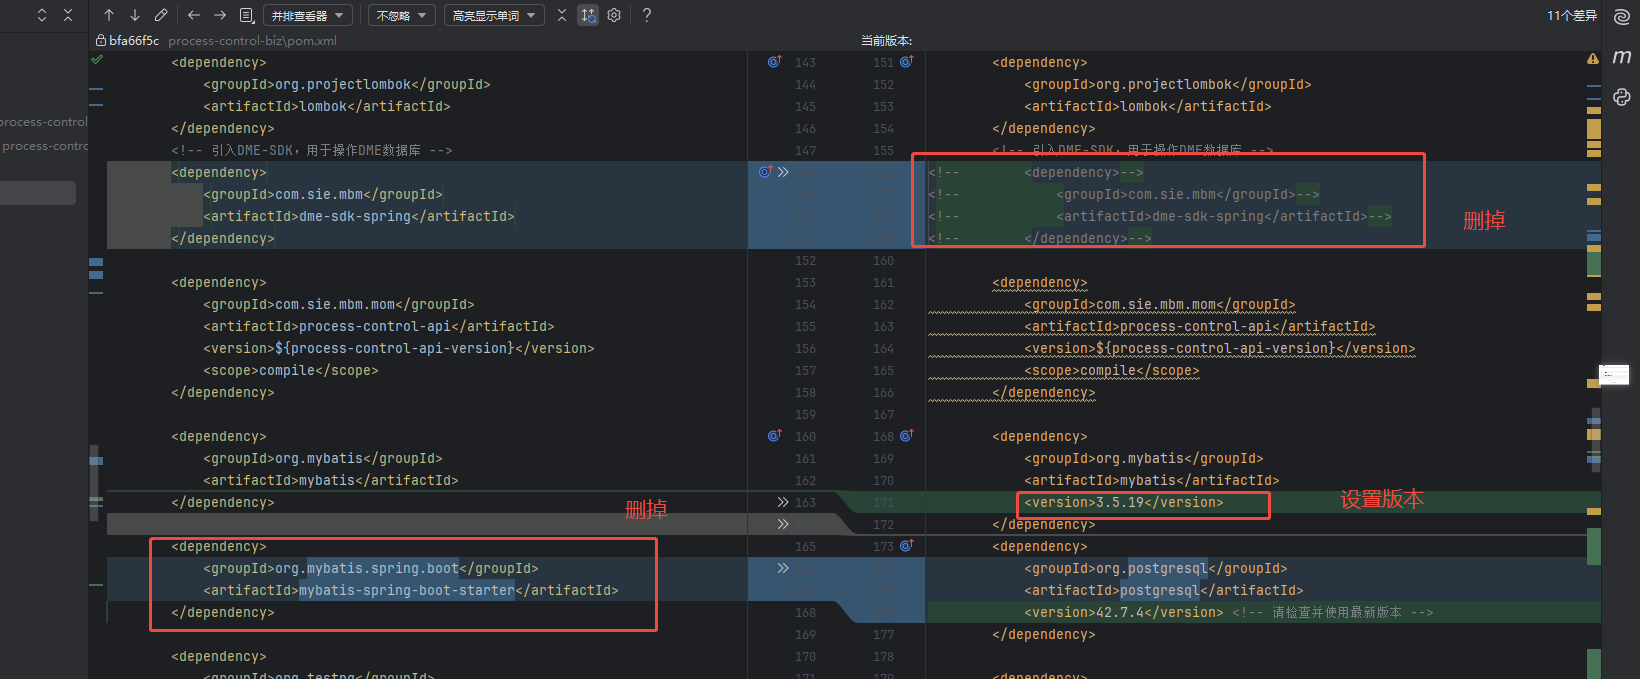Click the yellow warning indicator in editor

(1593, 59)
